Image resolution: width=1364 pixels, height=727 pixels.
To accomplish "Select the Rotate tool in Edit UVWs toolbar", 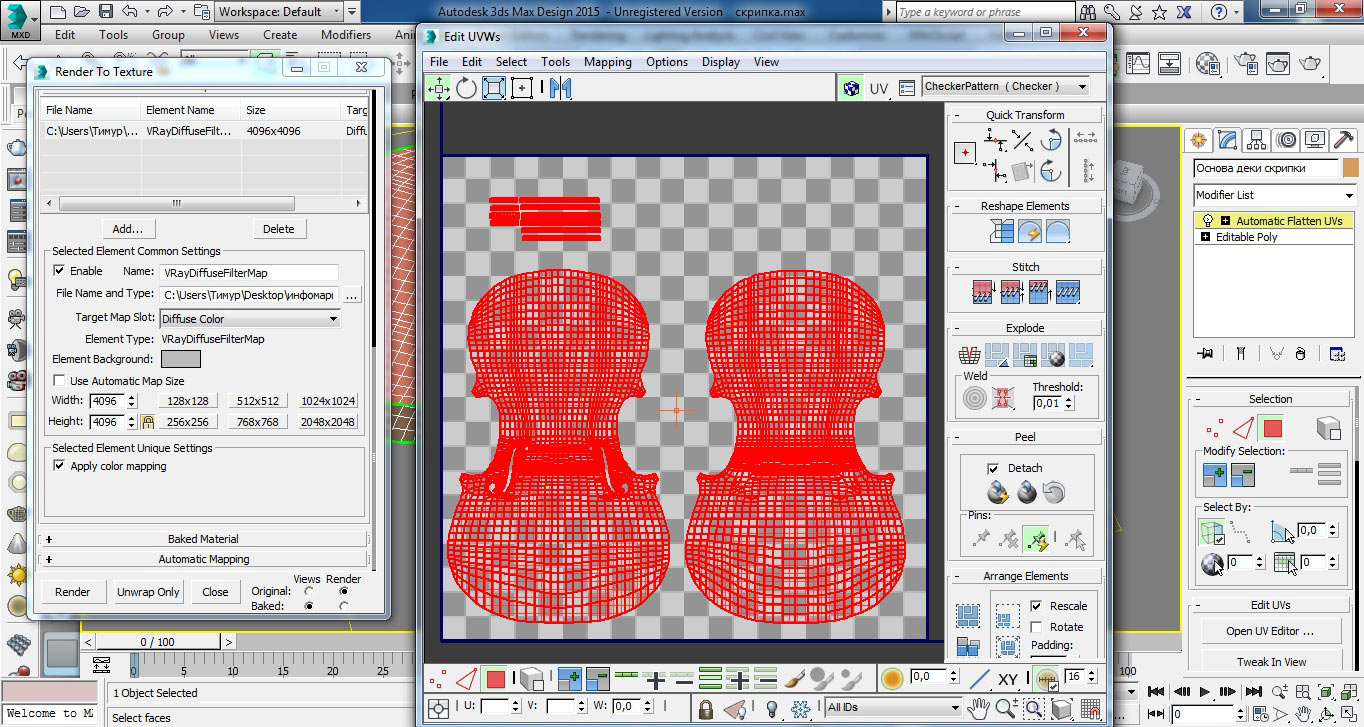I will coord(466,88).
